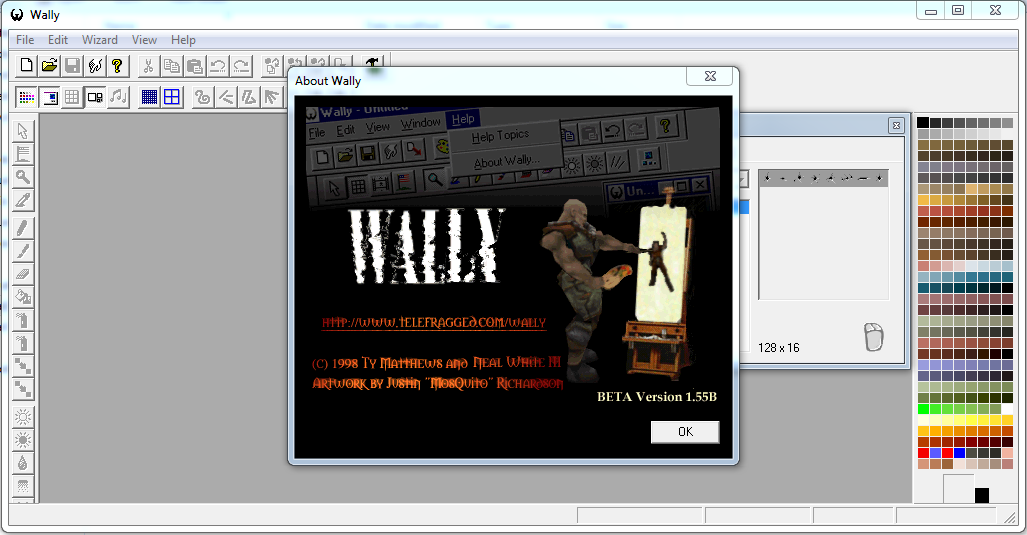Click the blue four-pane coarse grid icon
Screen dimensions: 1027x535
172,98
